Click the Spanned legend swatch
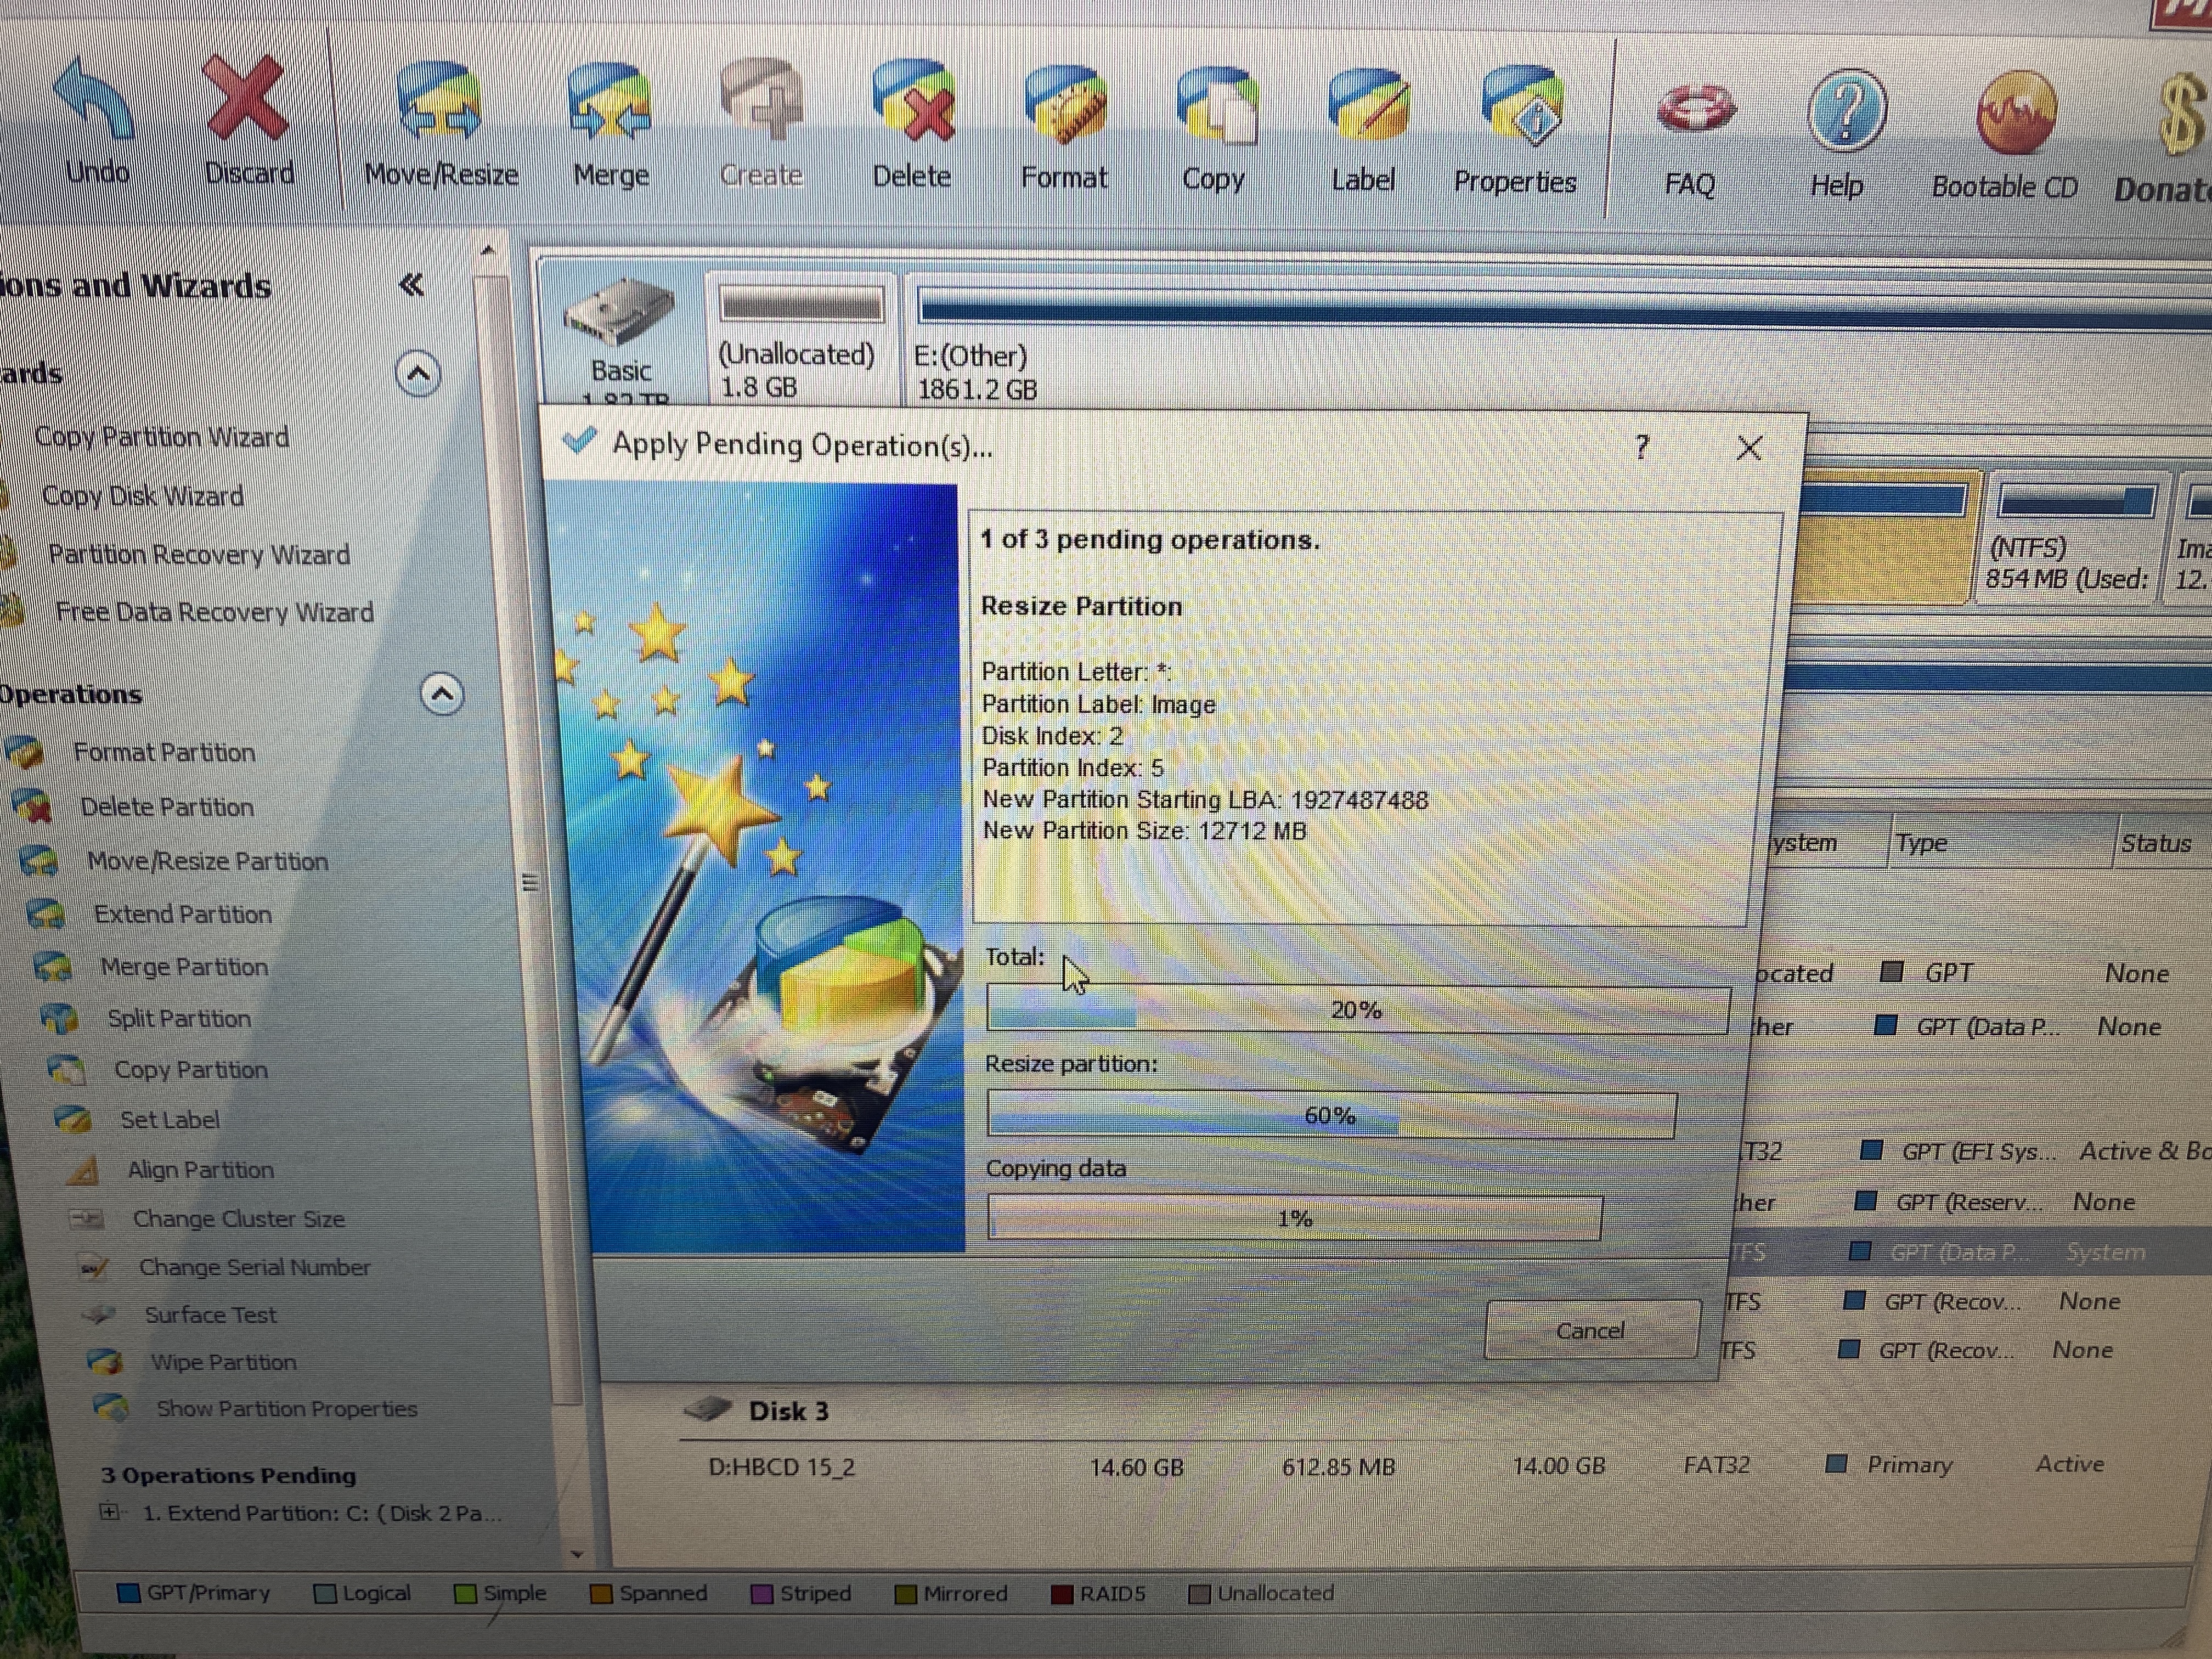 click(601, 1593)
